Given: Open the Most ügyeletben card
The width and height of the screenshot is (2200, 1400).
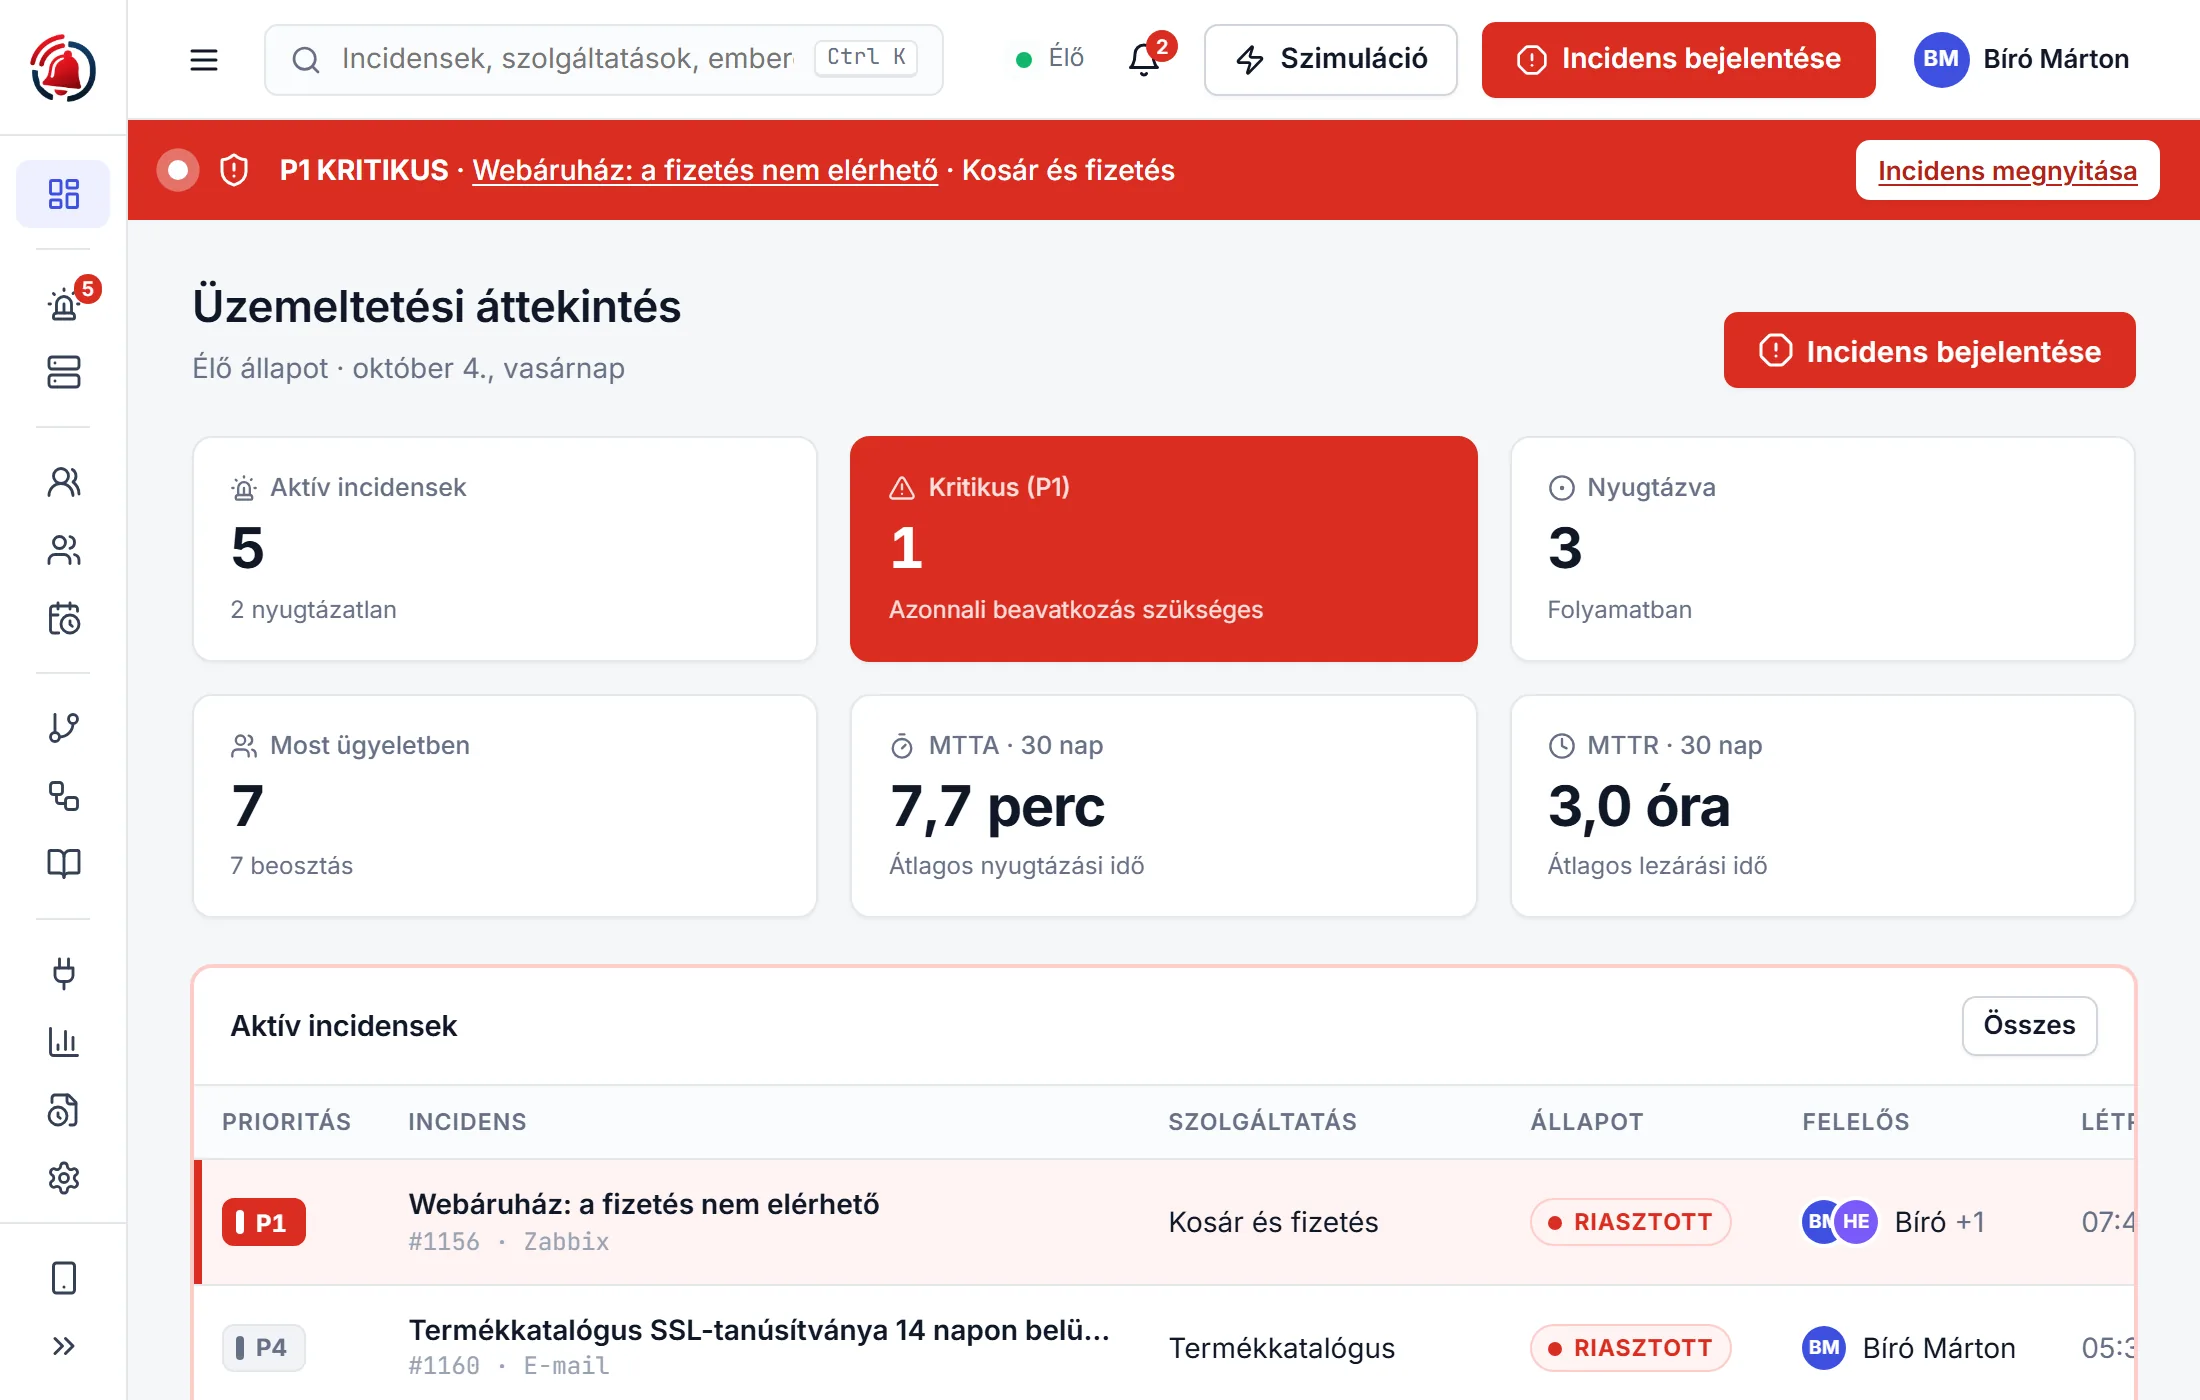Looking at the screenshot, I should click(505, 806).
